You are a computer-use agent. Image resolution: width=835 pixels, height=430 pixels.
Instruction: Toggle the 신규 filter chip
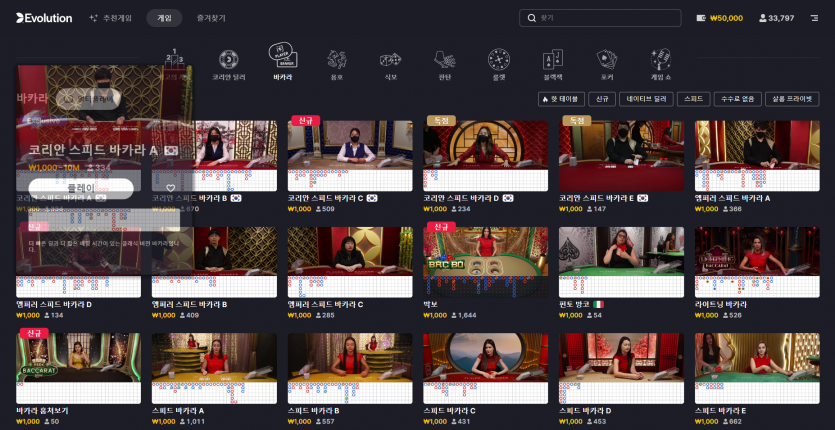tap(602, 99)
